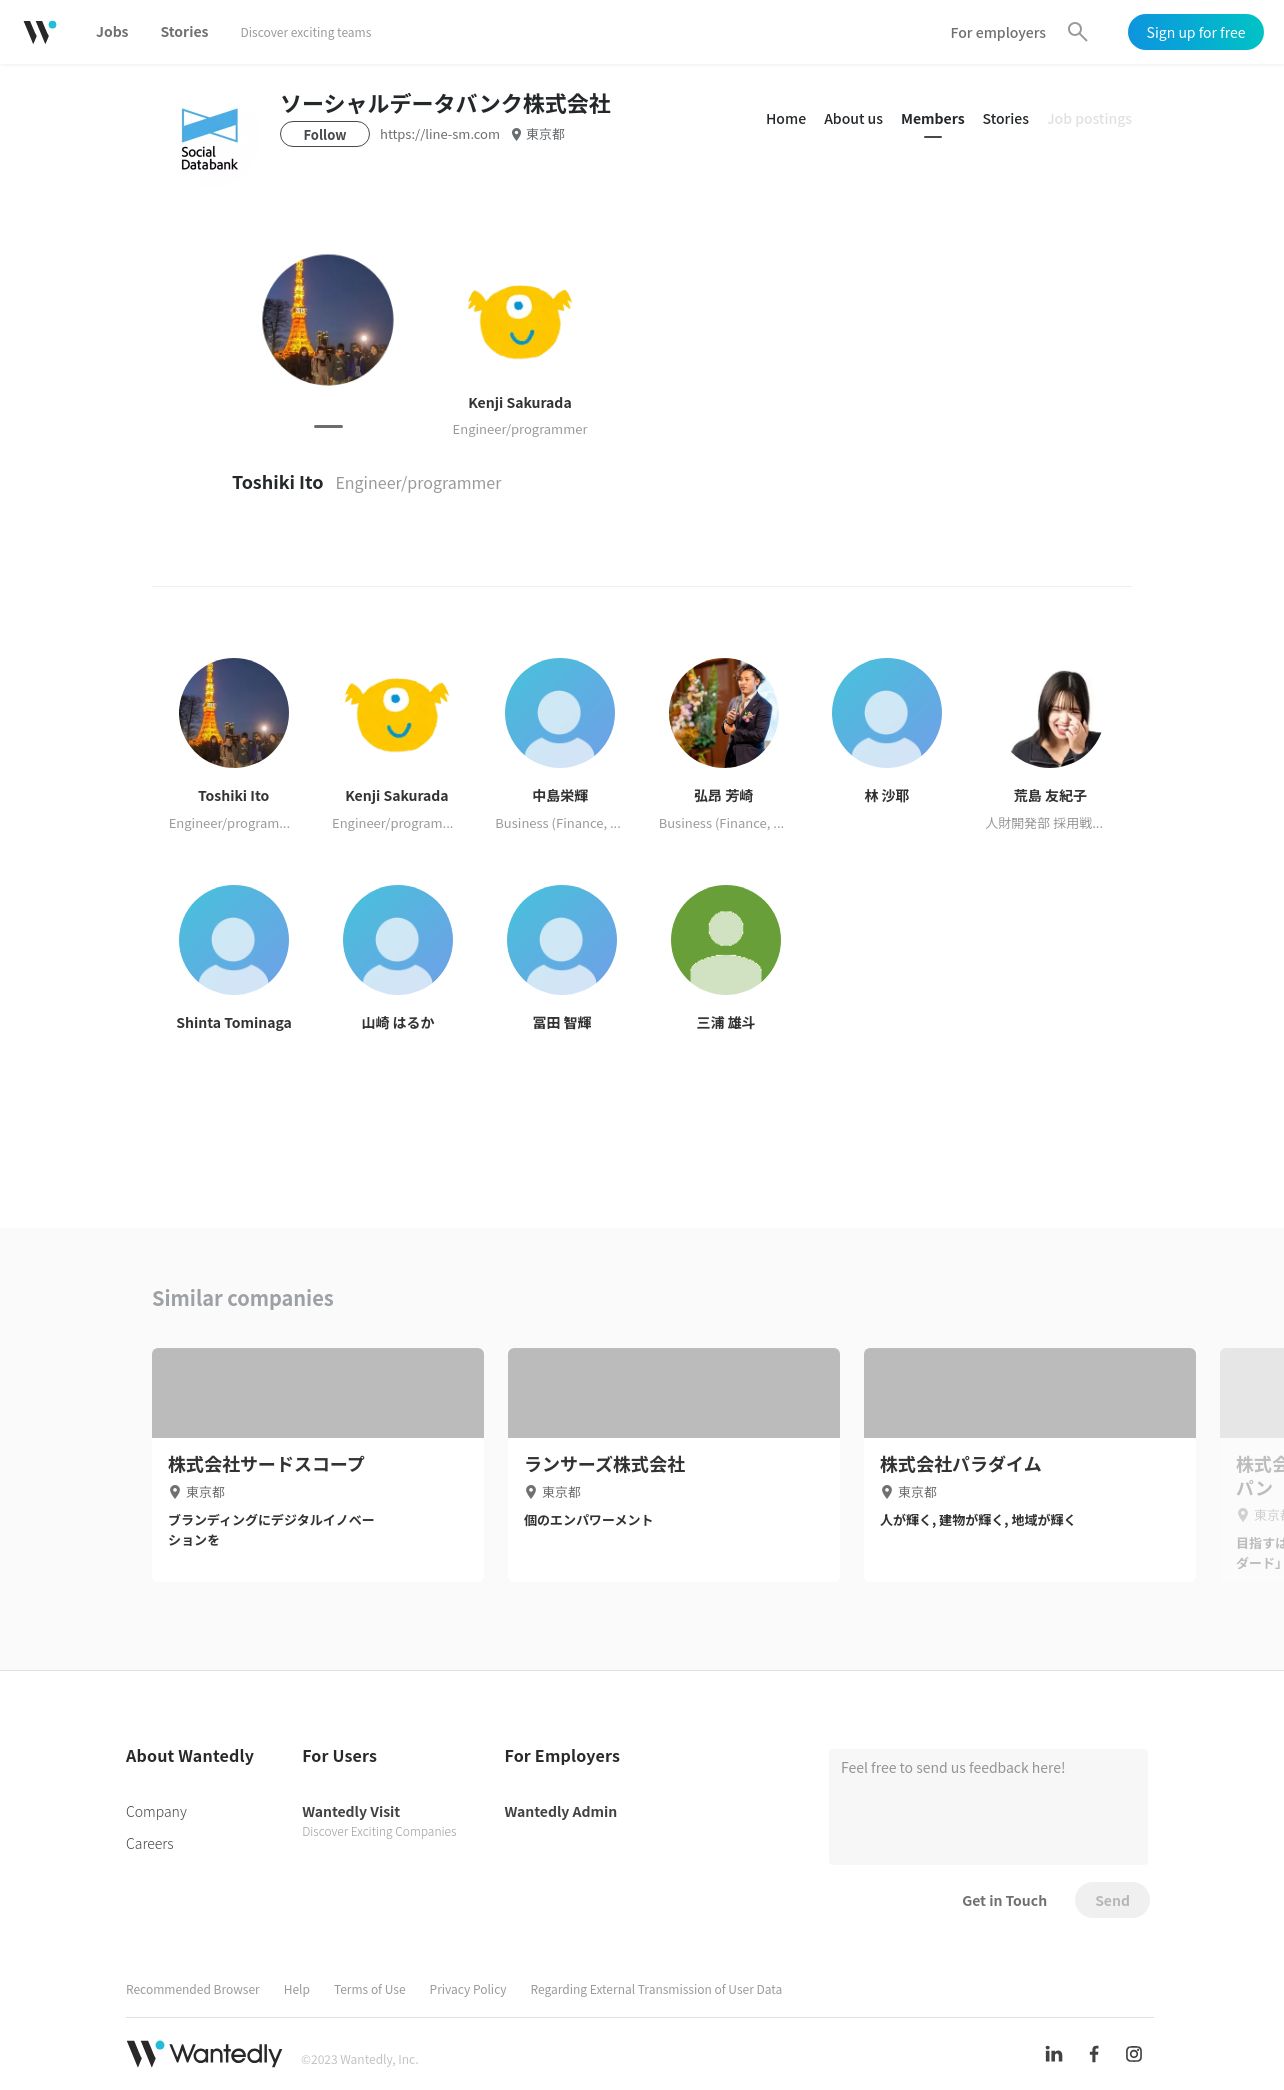Image resolution: width=1284 pixels, height=2090 pixels.
Task: Open https://line-sm.com company website link
Action: [440, 134]
